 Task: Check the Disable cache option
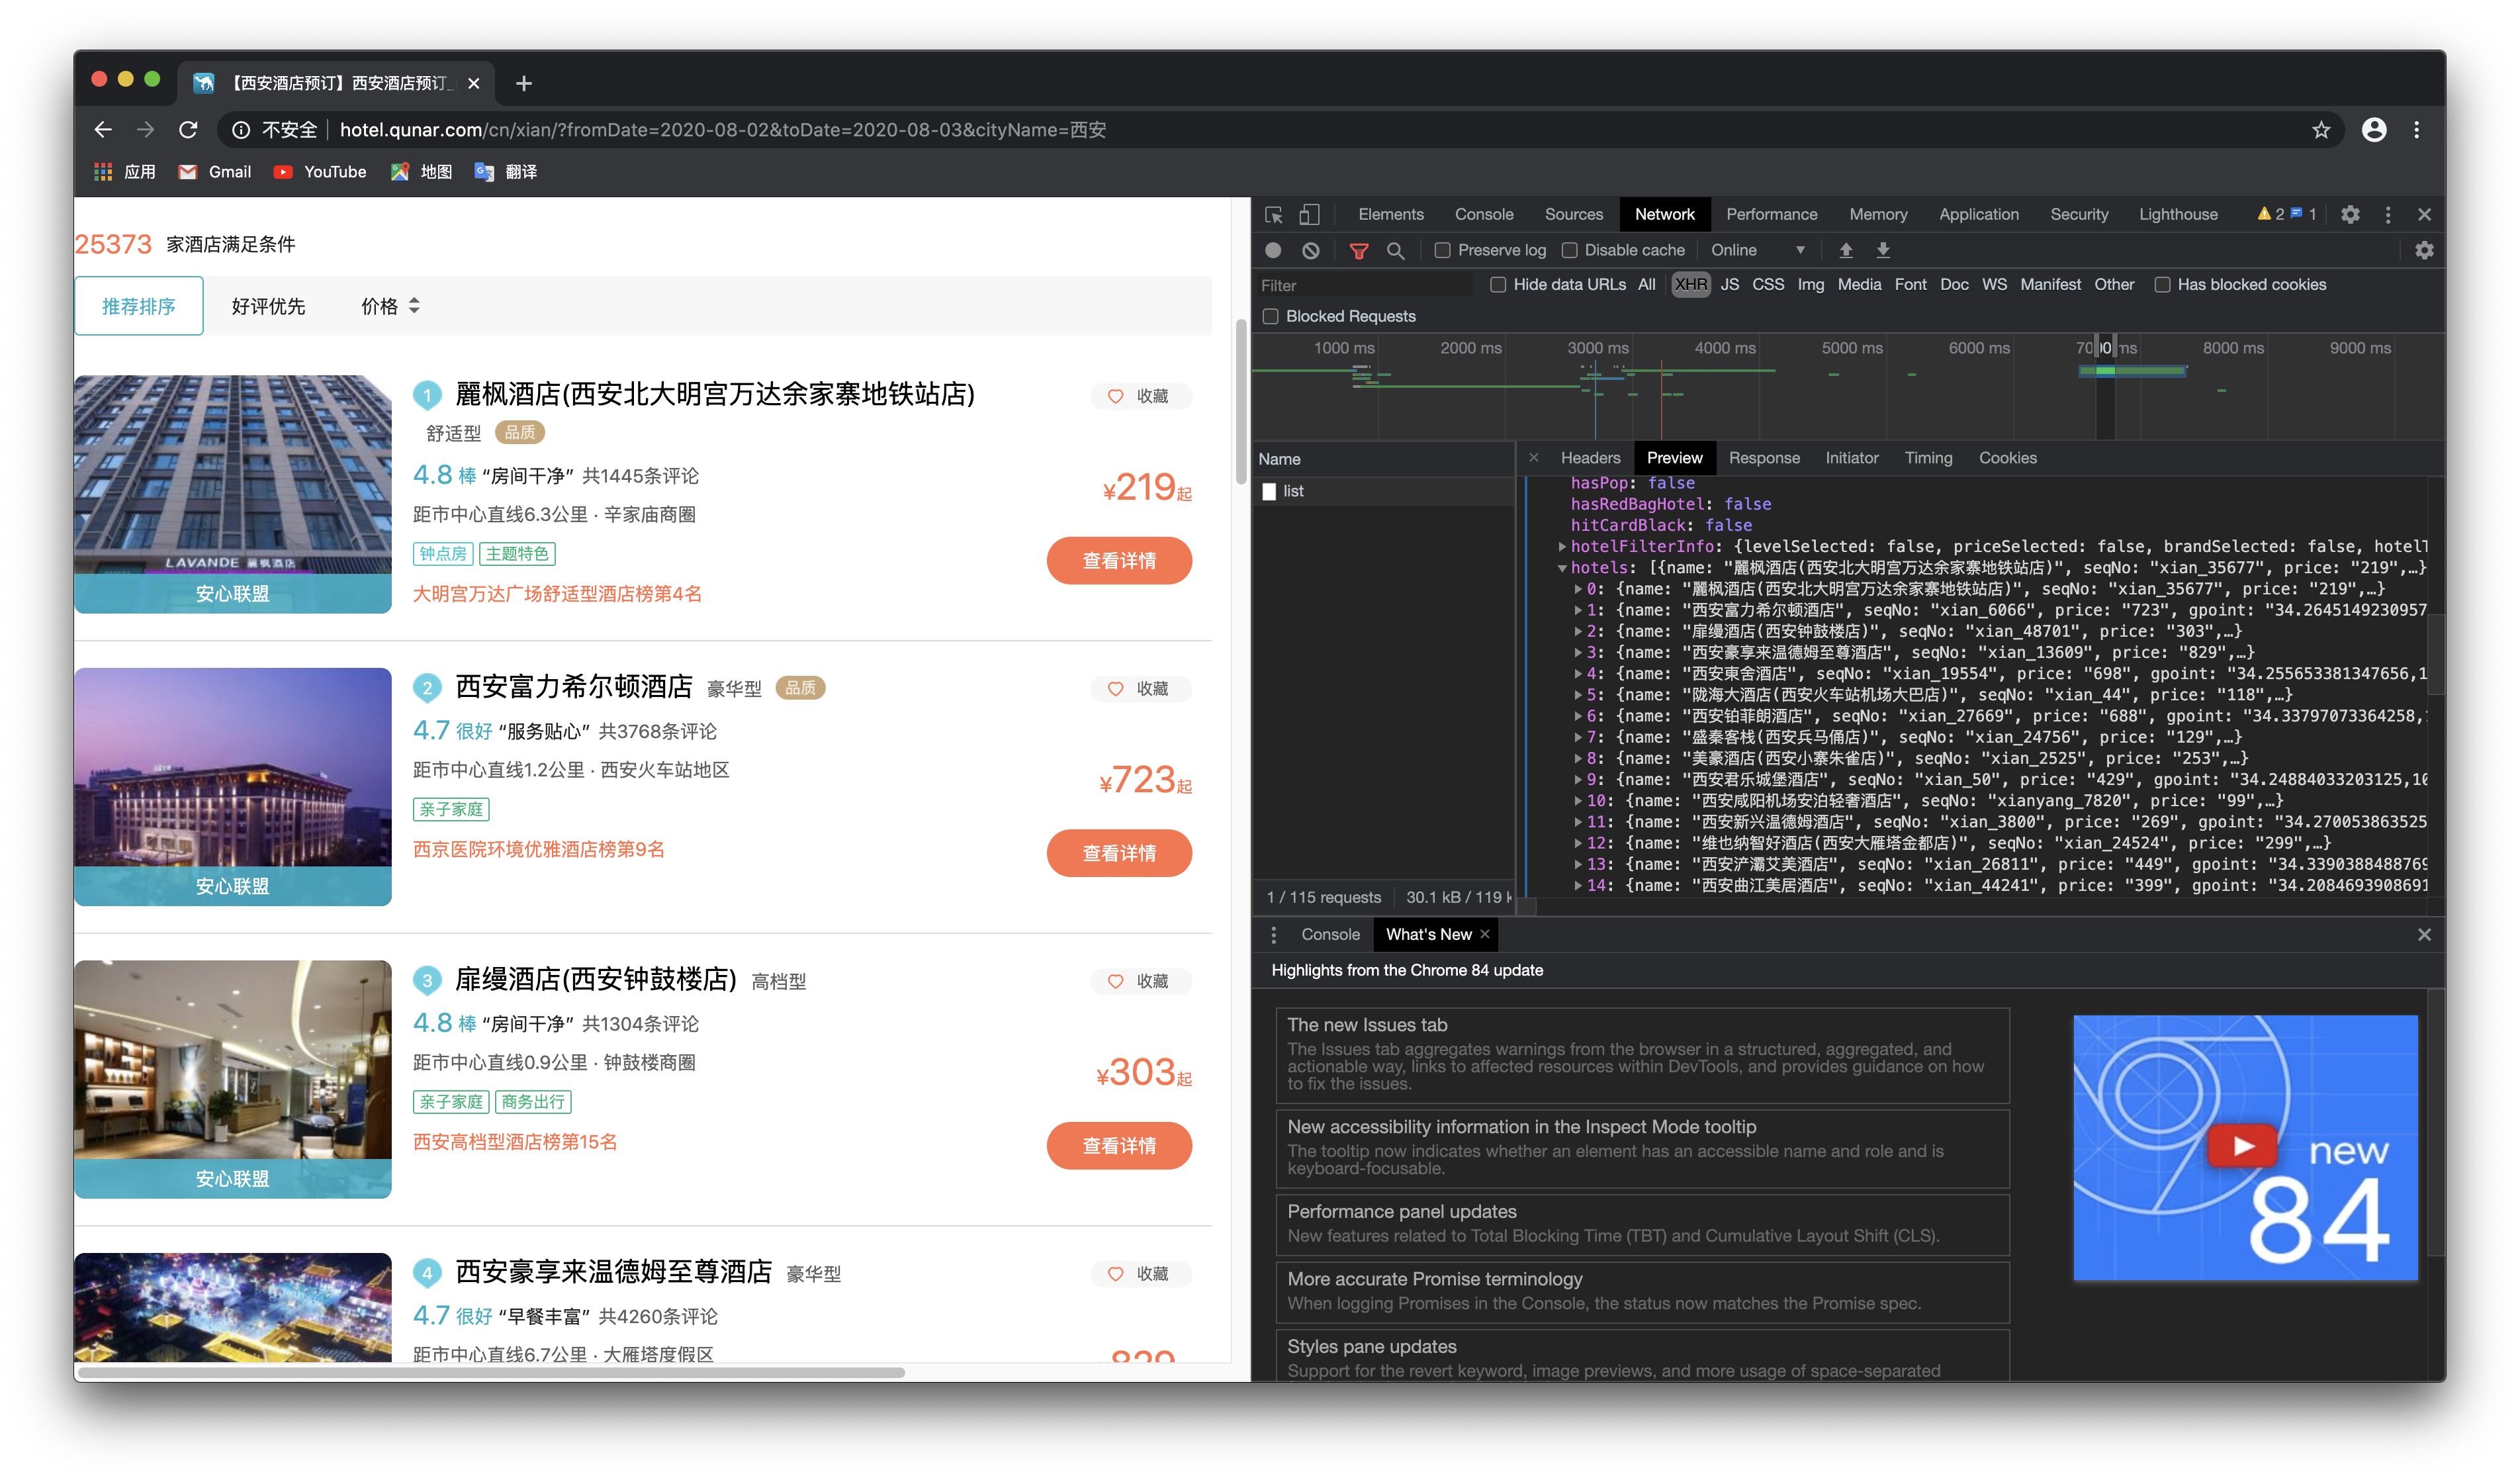[1569, 251]
